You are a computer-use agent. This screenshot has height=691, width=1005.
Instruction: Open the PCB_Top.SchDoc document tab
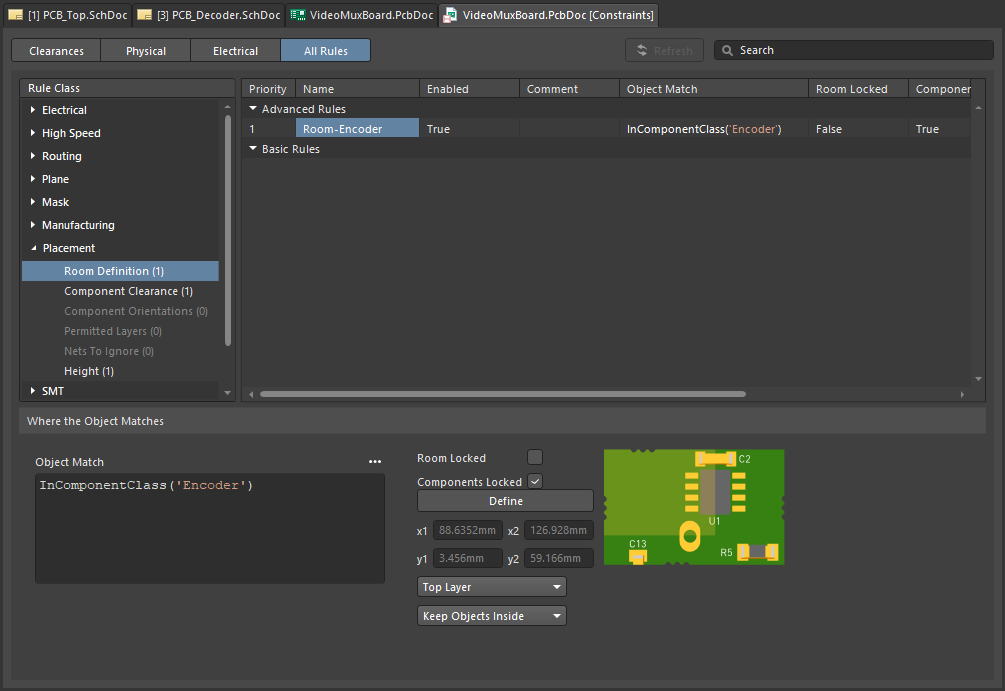point(69,15)
